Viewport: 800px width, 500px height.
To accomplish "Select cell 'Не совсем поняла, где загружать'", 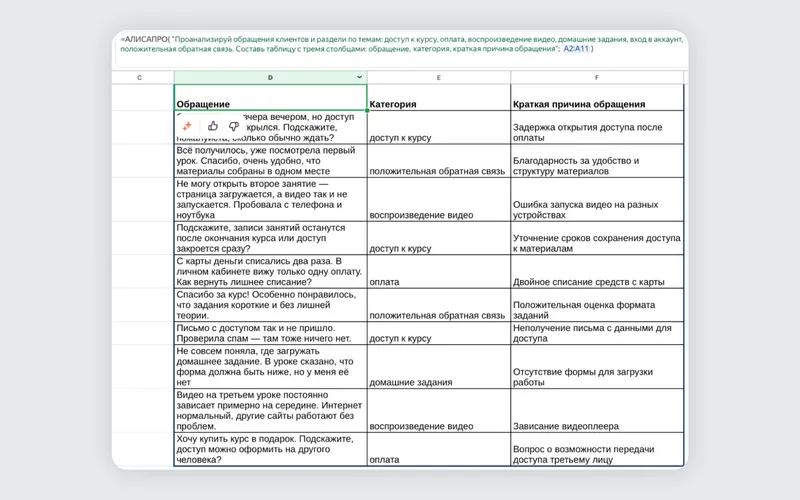I will point(270,367).
